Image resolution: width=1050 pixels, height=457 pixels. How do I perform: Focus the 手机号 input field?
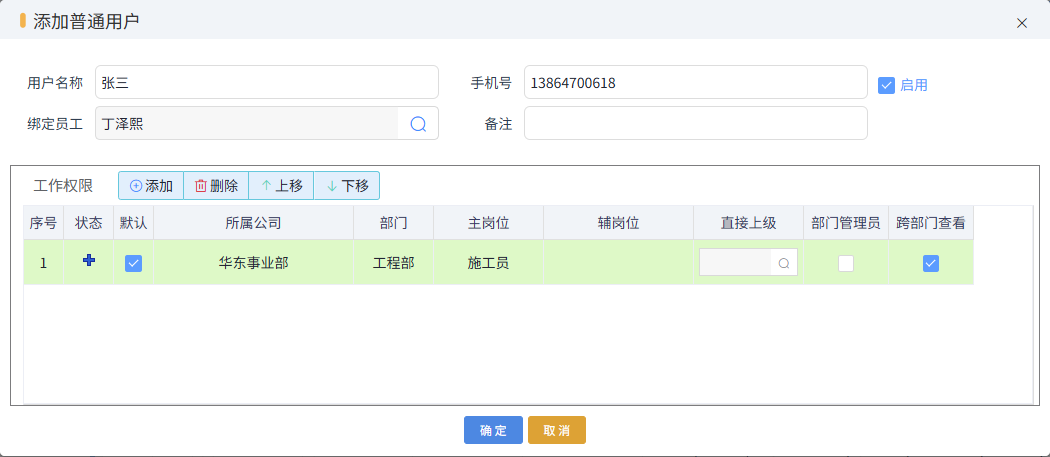coord(695,82)
